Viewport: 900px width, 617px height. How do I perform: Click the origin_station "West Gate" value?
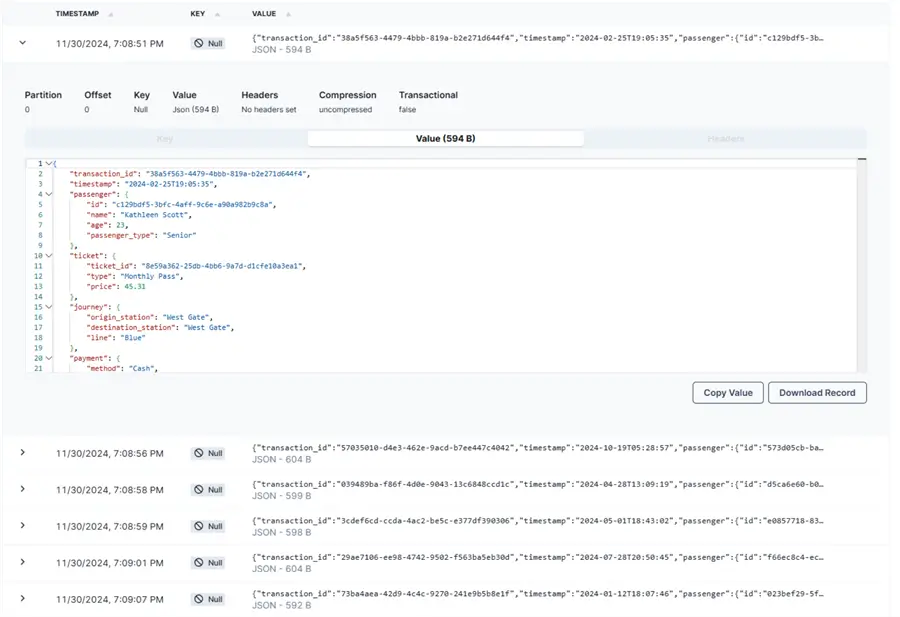coord(187,317)
